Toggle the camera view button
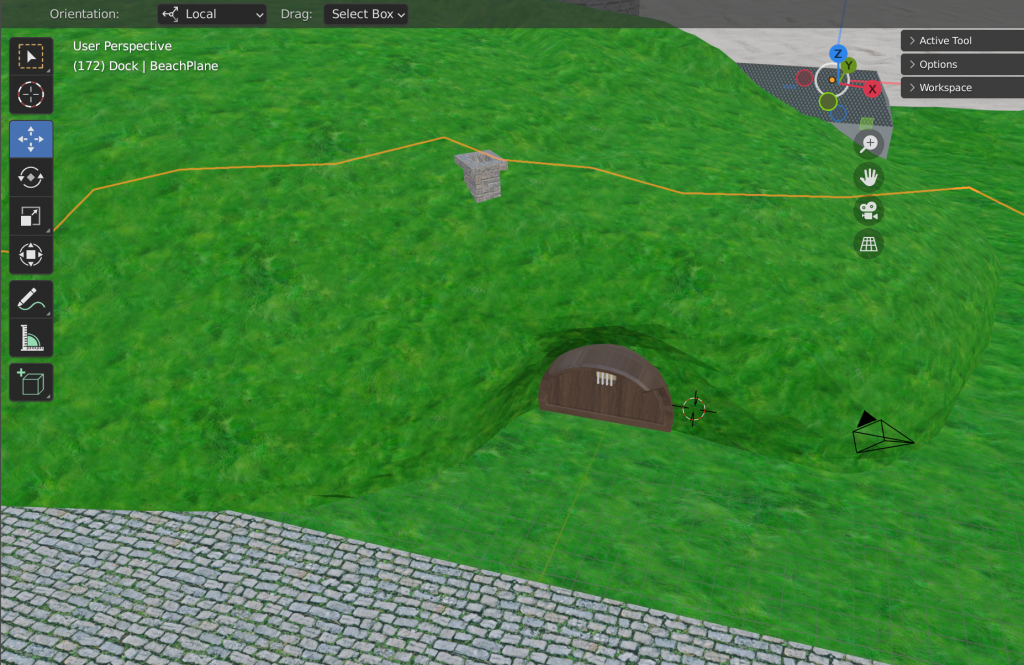 (869, 211)
